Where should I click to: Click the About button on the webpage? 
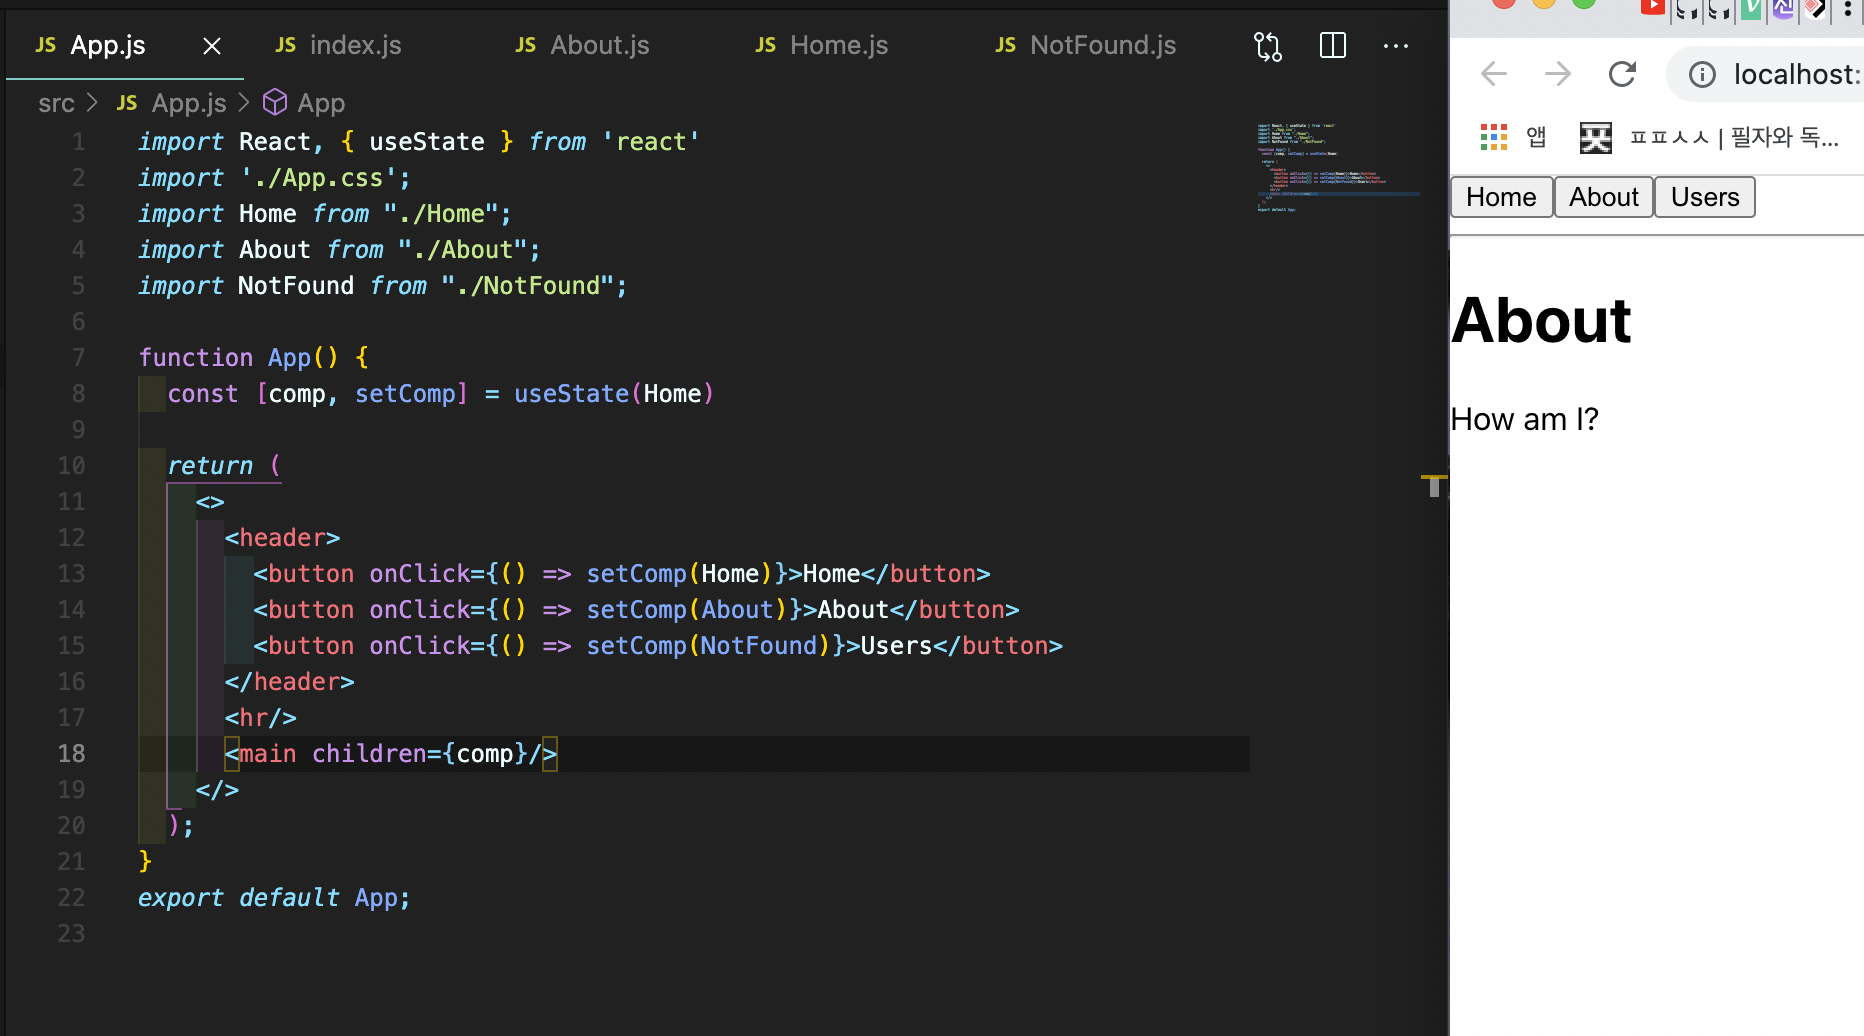click(1603, 196)
